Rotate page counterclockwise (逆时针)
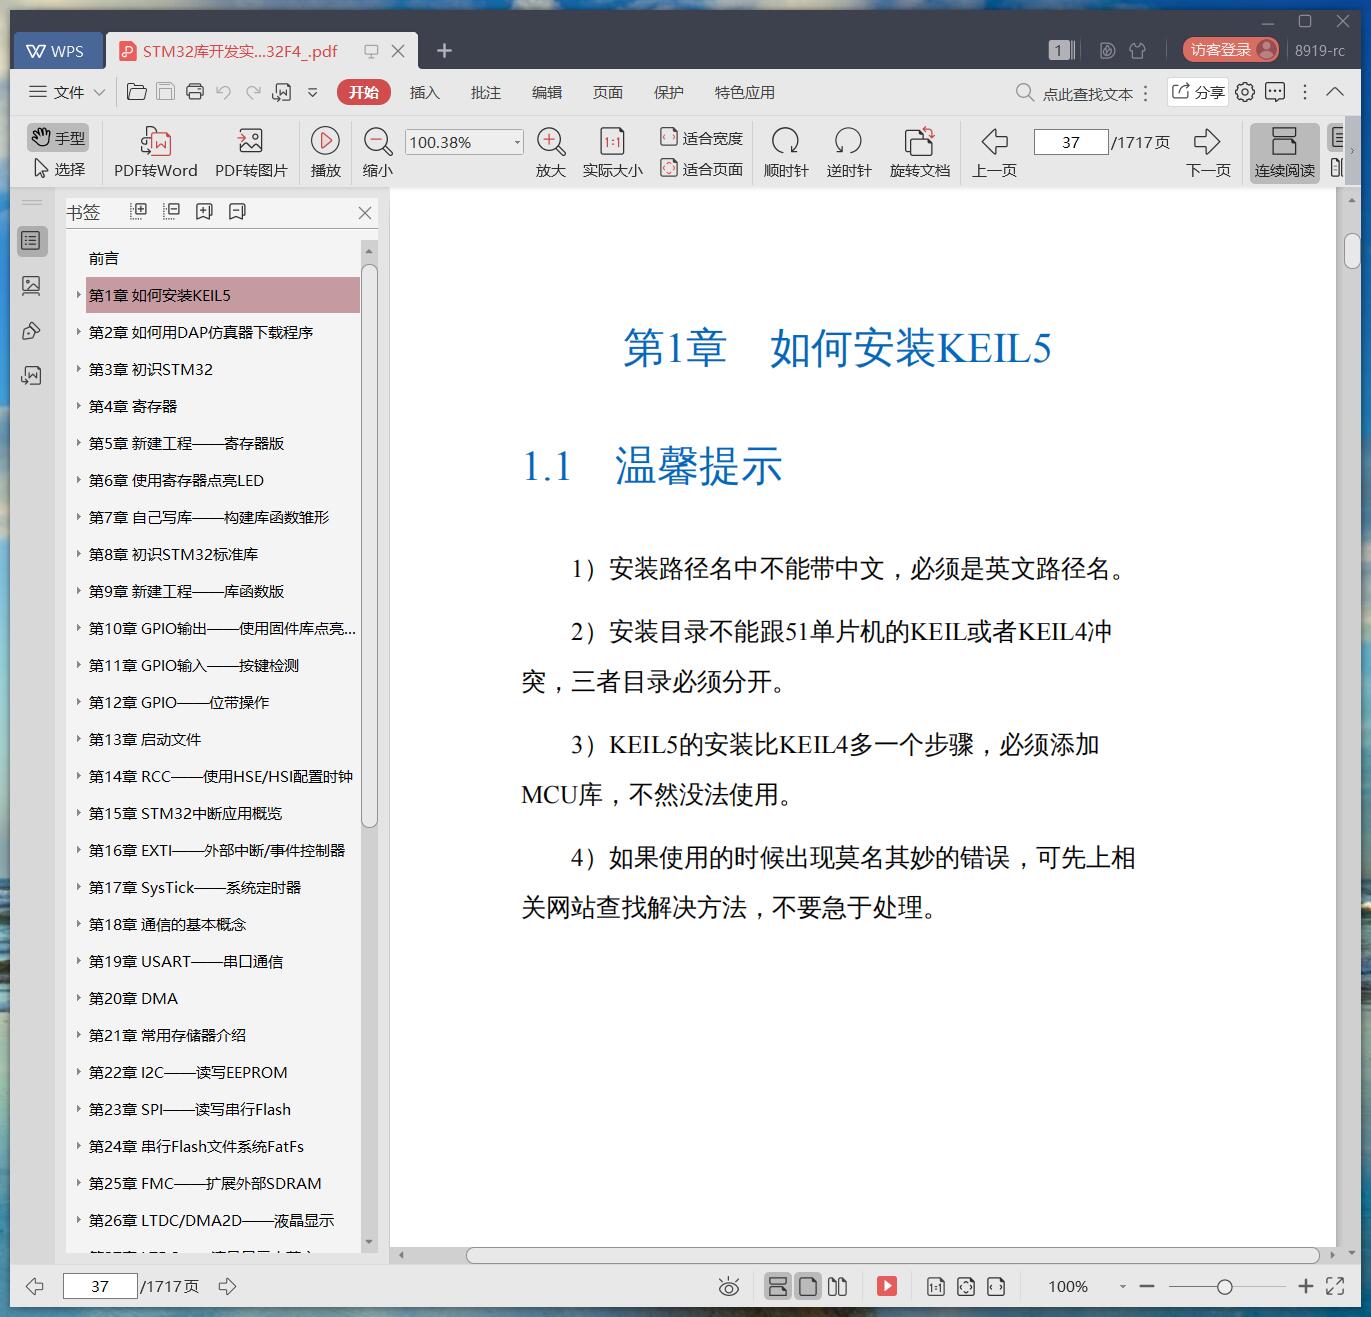 tap(848, 152)
